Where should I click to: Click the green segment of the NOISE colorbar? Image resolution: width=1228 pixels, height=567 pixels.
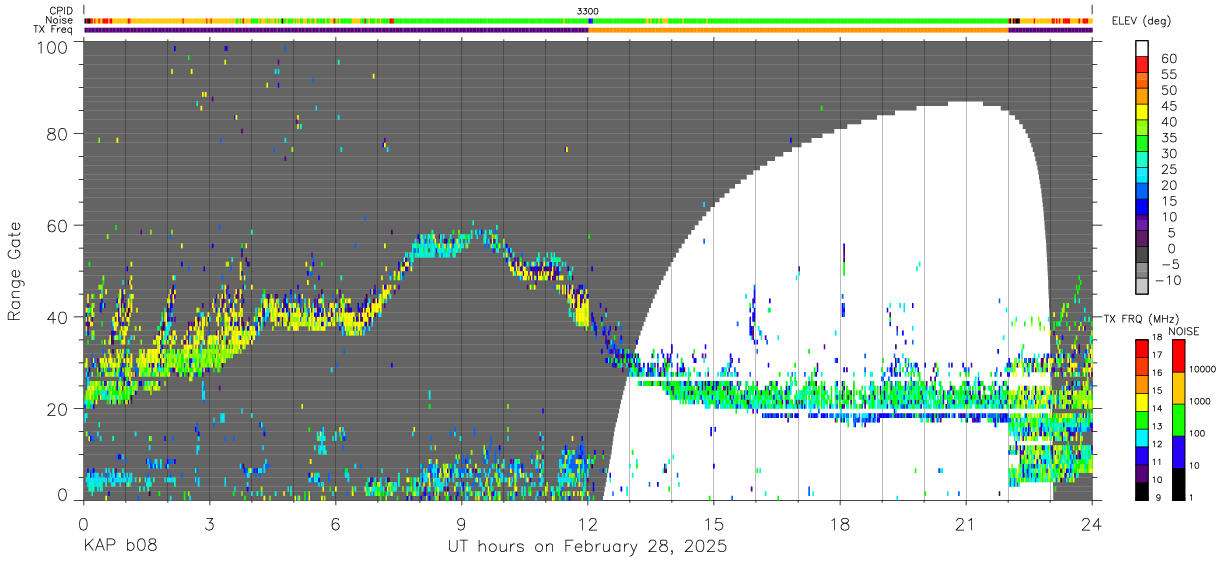click(1177, 420)
